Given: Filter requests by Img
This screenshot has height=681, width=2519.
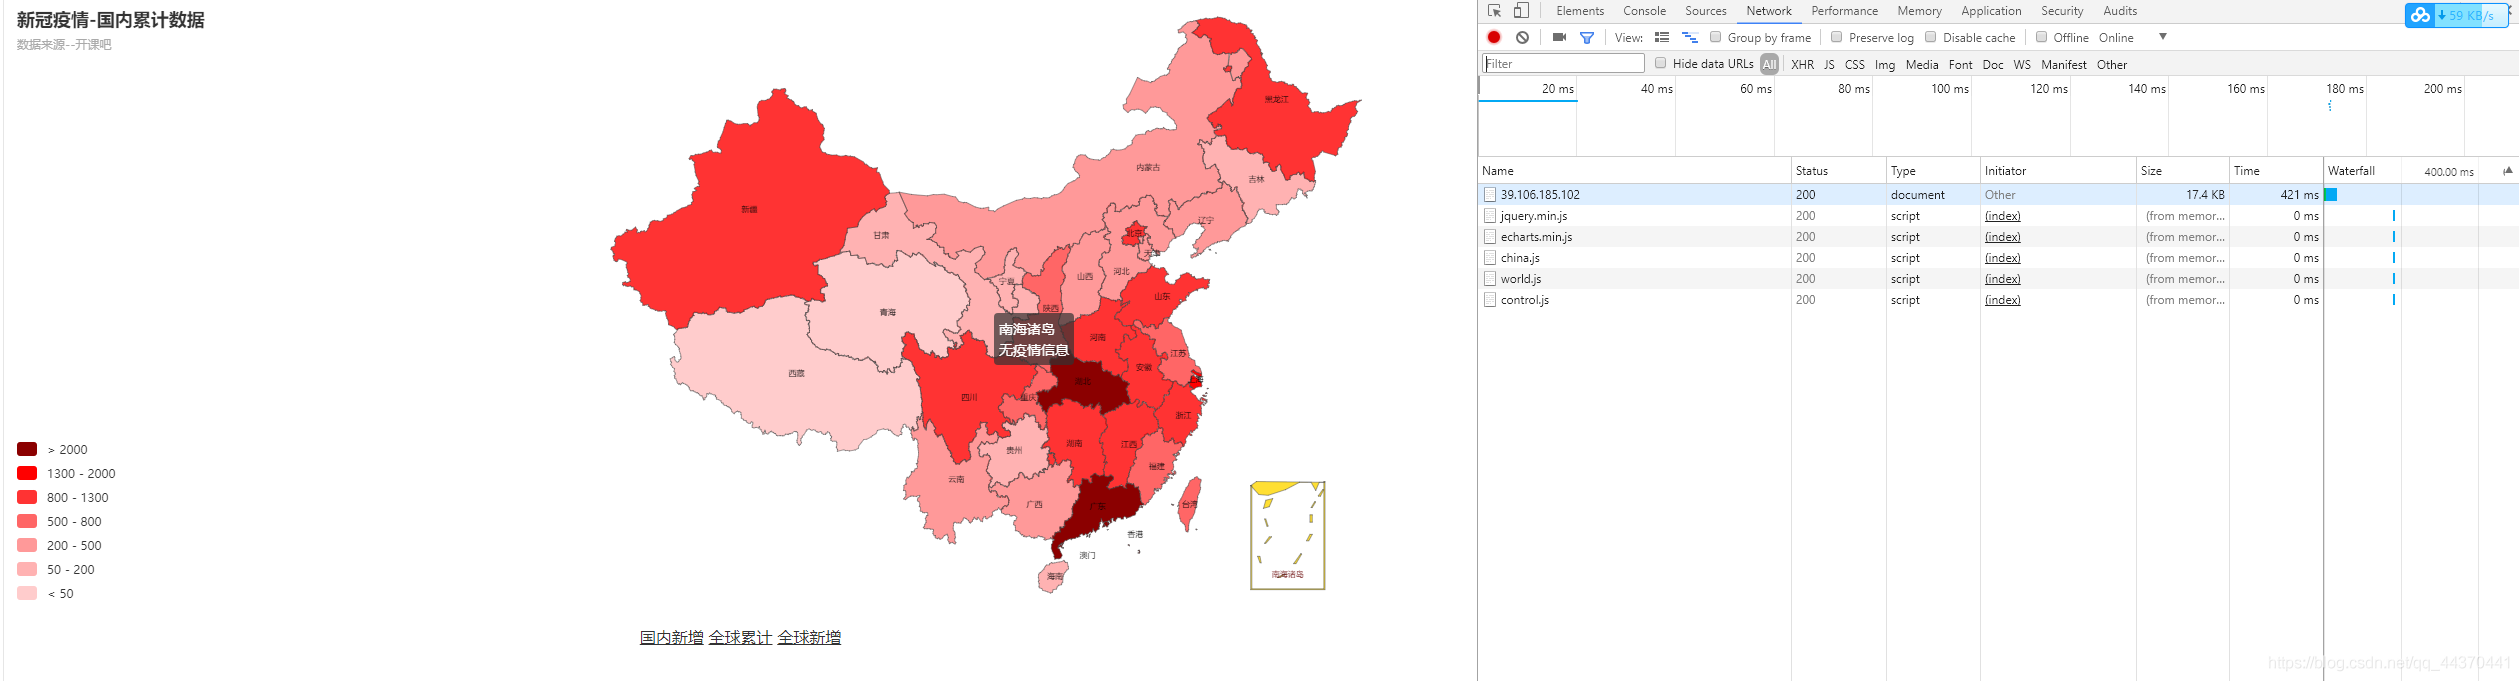Looking at the screenshot, I should click(x=1885, y=64).
